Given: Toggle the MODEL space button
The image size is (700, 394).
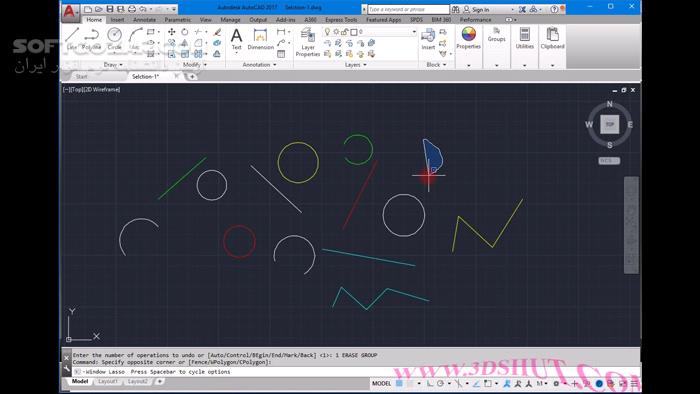Looking at the screenshot, I should [382, 383].
